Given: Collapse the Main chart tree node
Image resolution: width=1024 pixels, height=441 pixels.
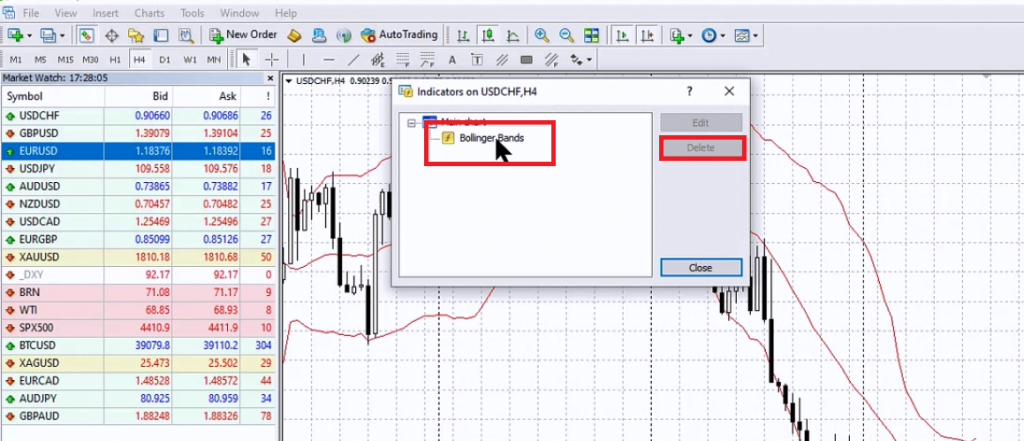Looking at the screenshot, I should pos(411,122).
